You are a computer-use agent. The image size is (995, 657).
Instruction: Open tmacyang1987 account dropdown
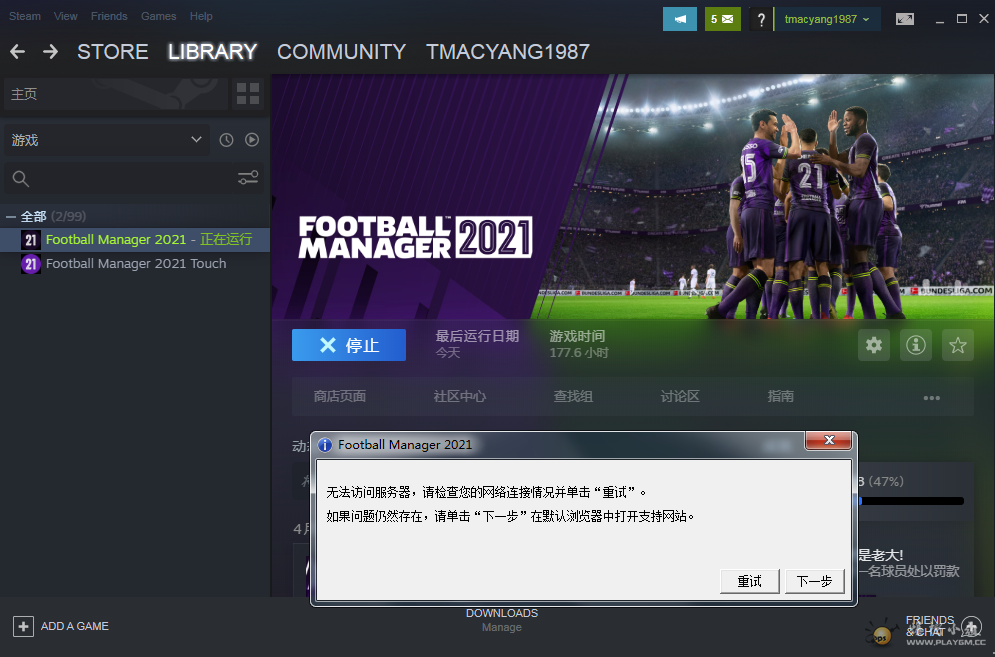pos(827,19)
